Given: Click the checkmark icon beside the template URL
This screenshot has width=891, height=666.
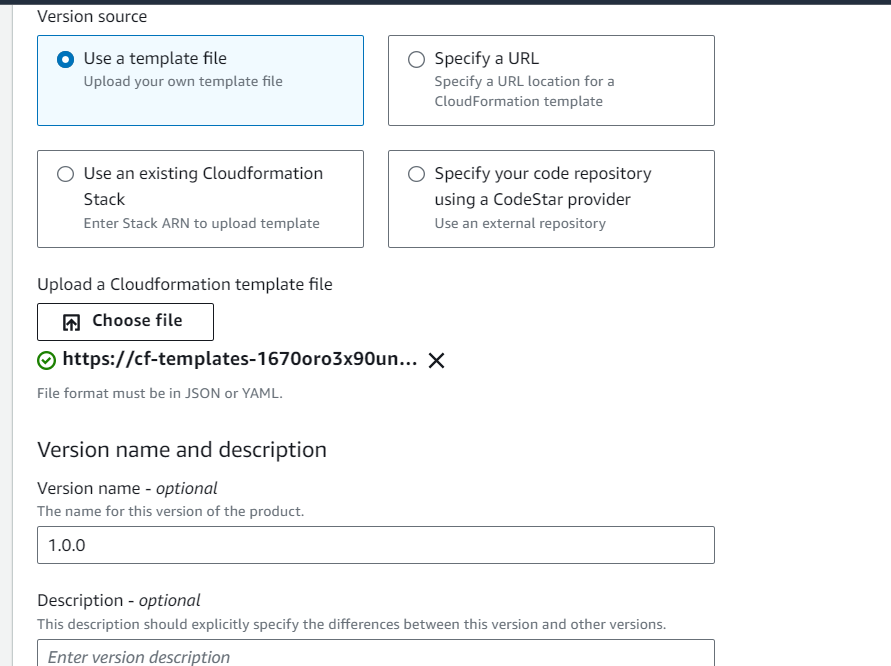Looking at the screenshot, I should pyautogui.click(x=47, y=361).
